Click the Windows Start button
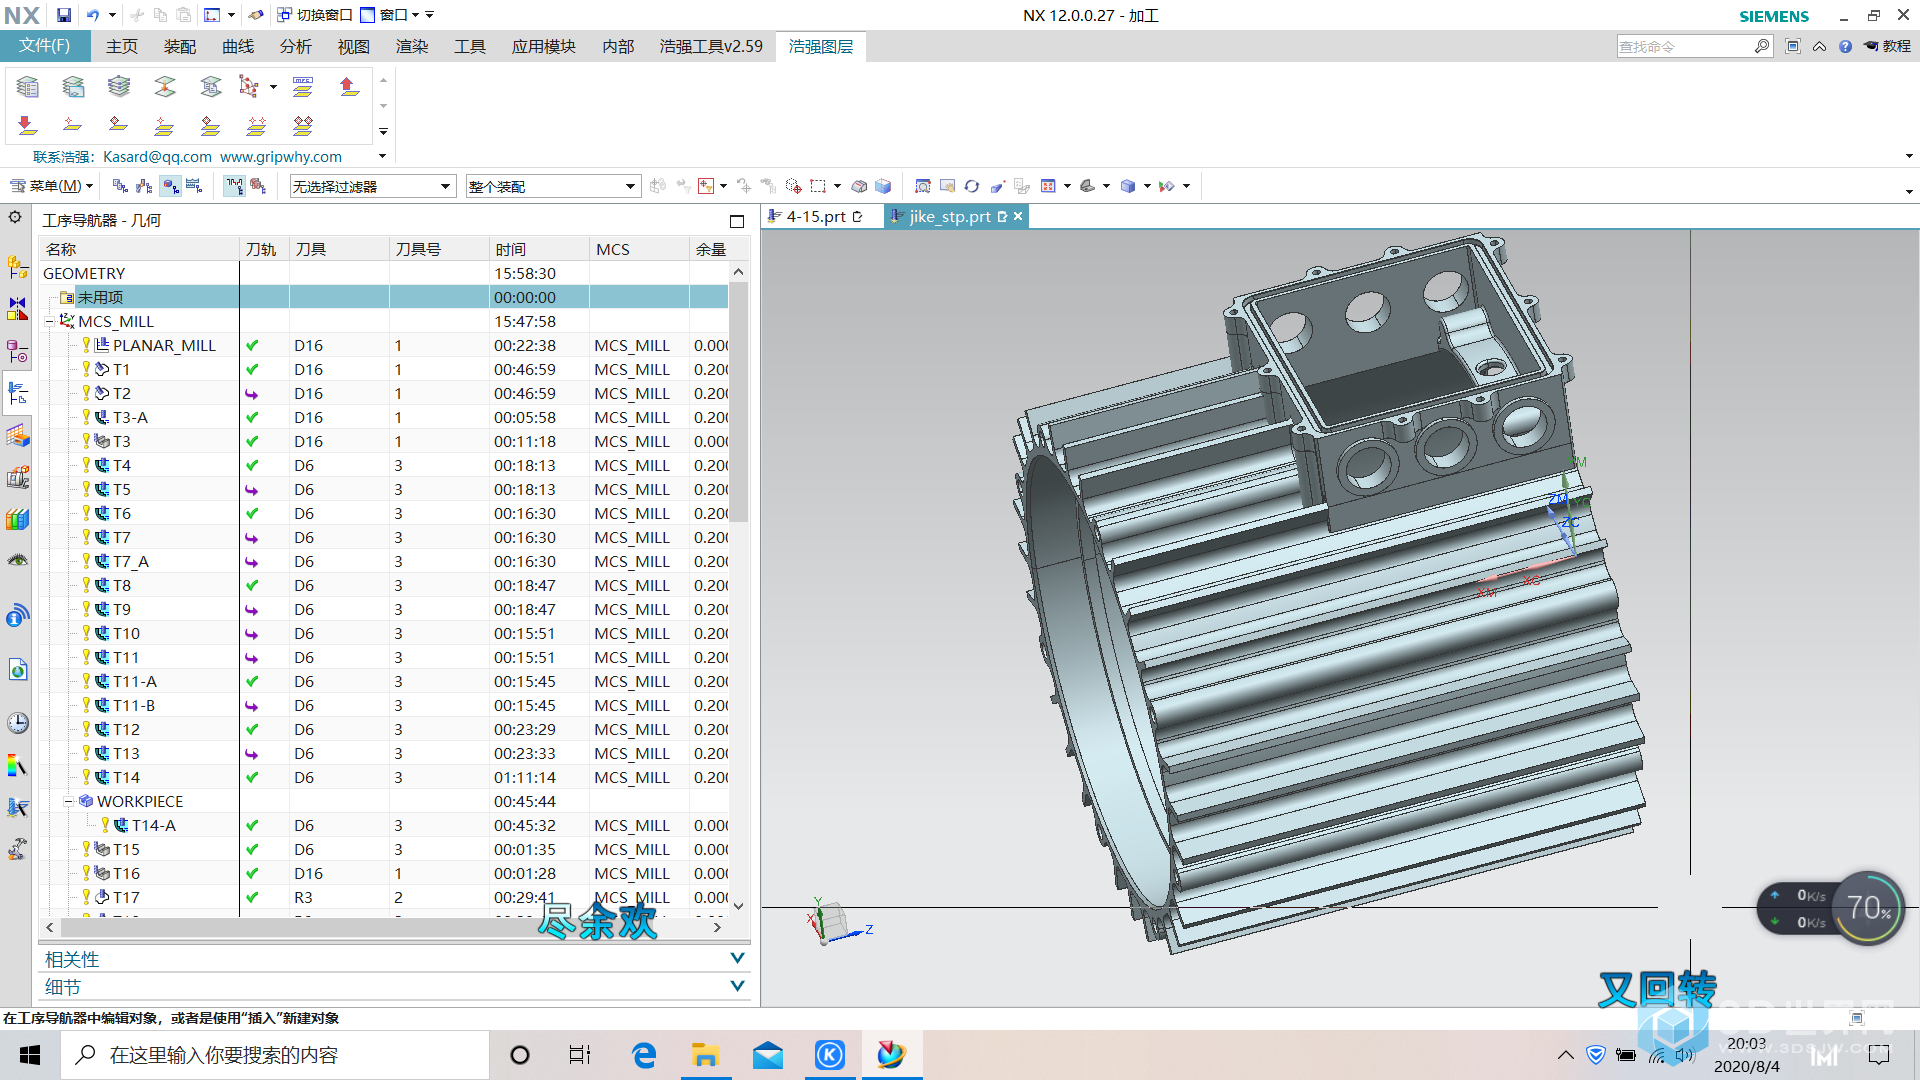This screenshot has width=1920, height=1080. pyautogui.click(x=30, y=1055)
